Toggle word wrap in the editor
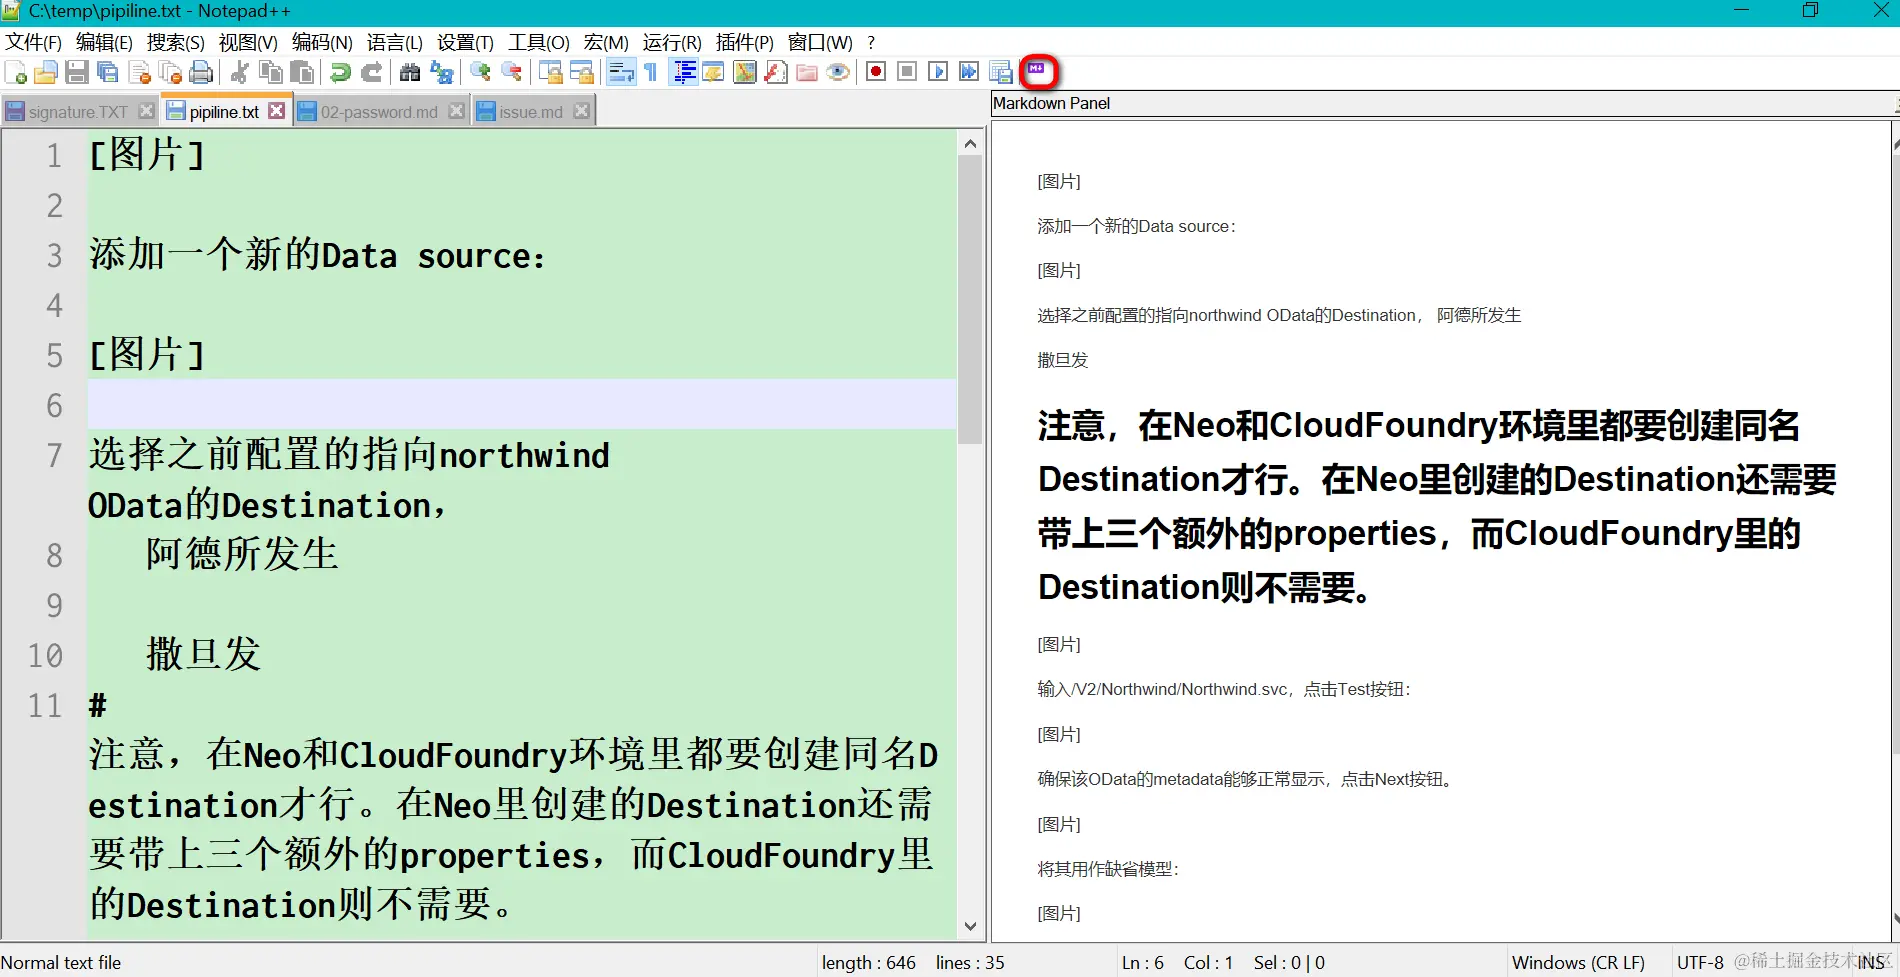Screen dimensions: 1900x977 point(621,72)
